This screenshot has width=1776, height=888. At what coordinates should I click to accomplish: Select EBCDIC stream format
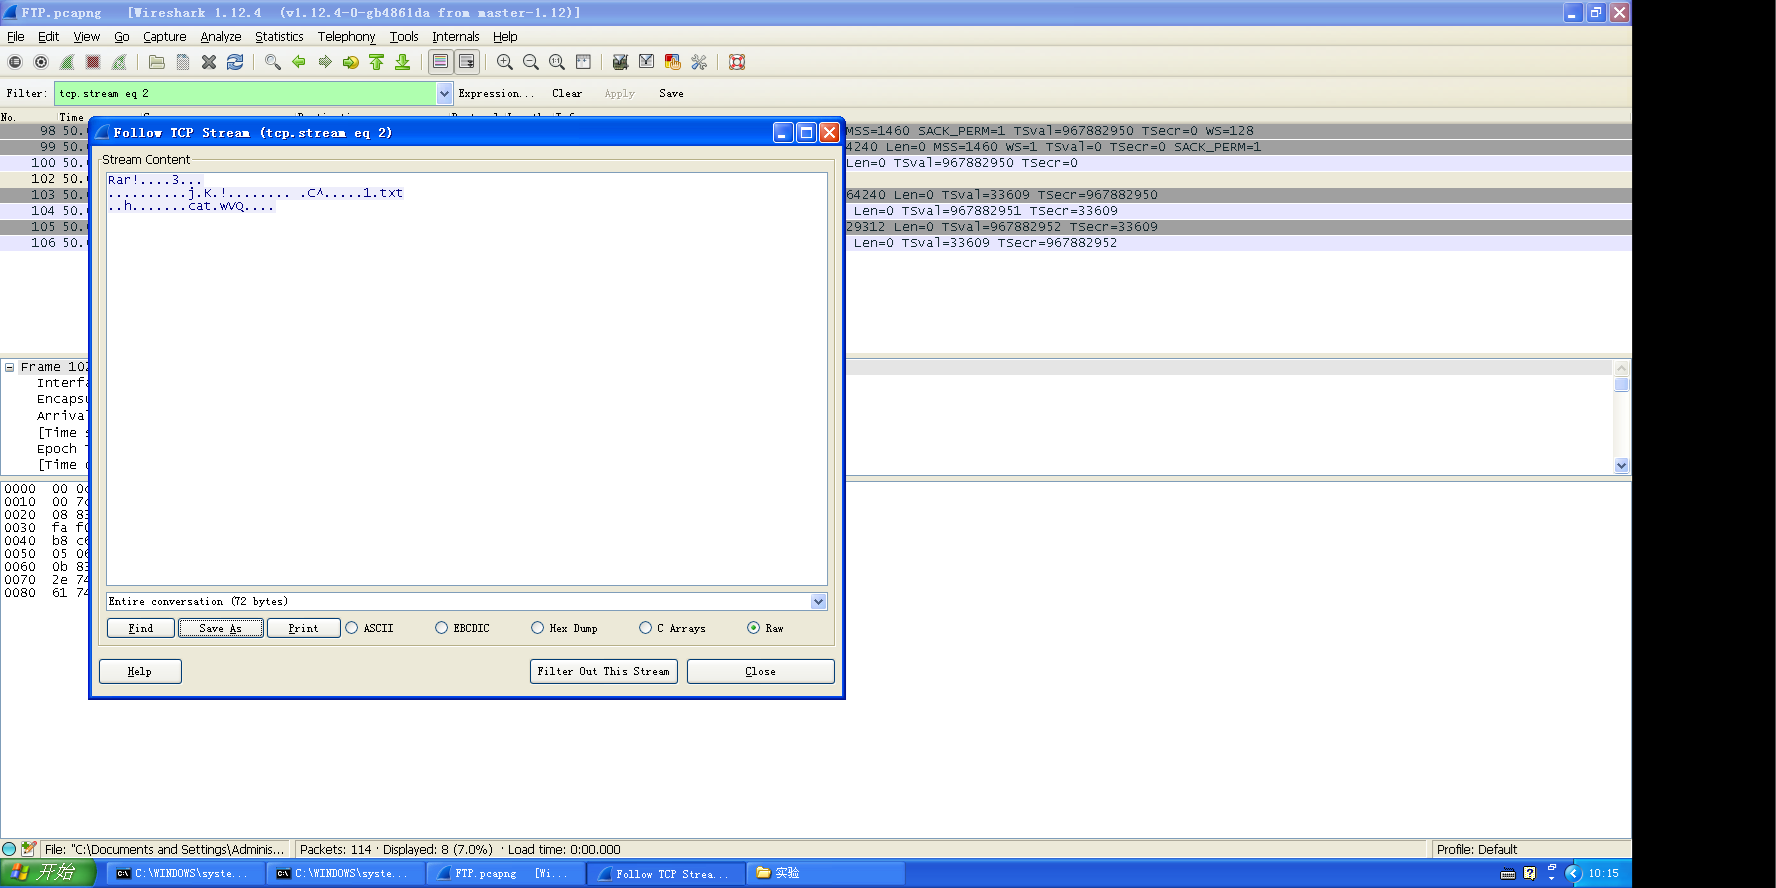point(462,628)
